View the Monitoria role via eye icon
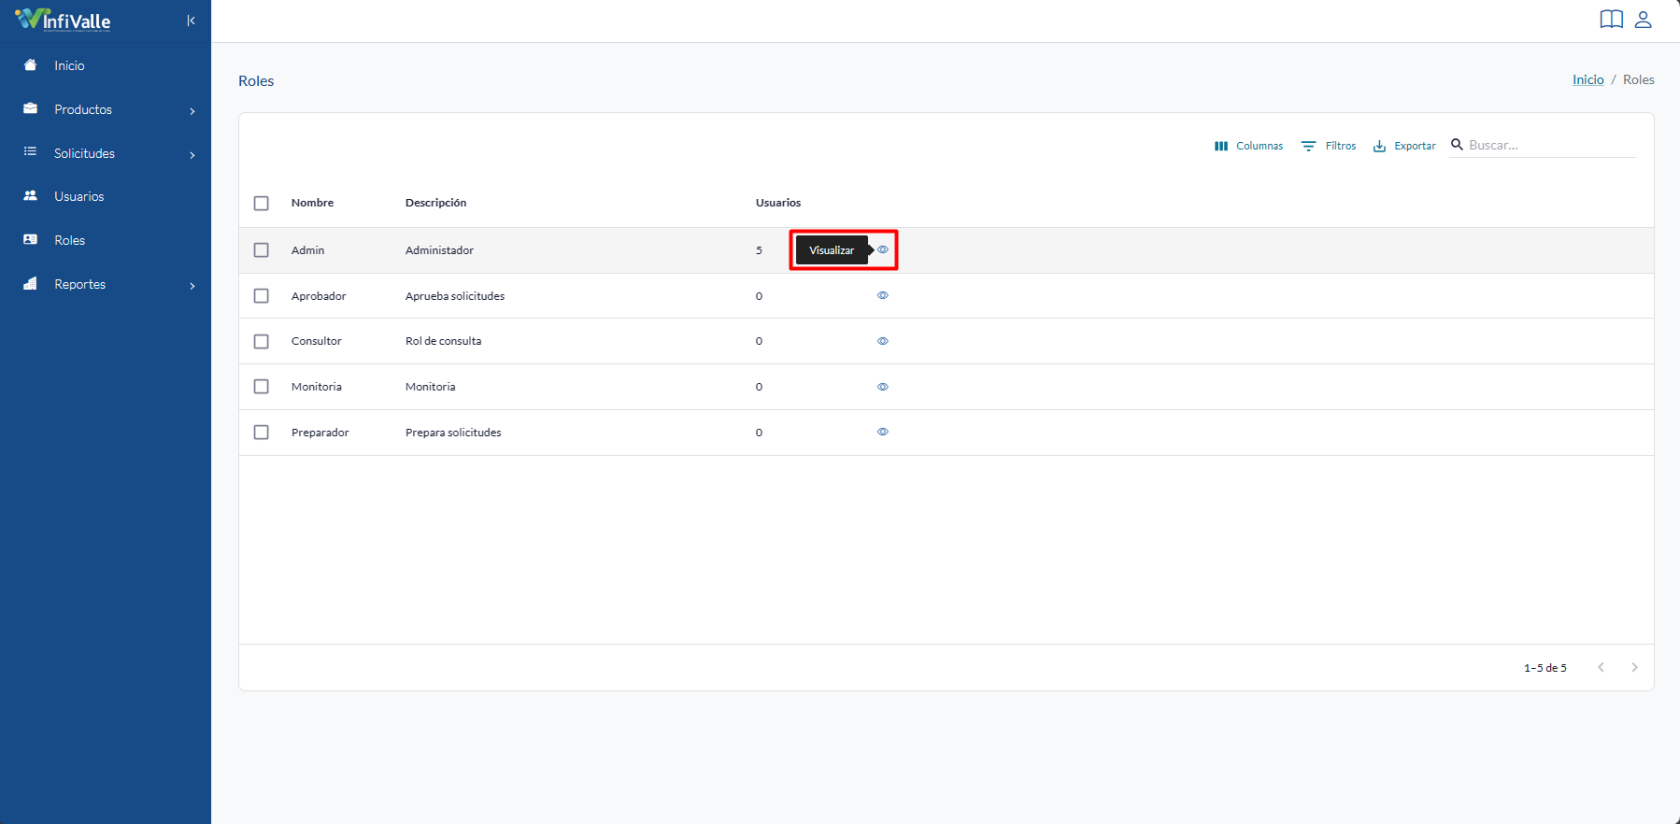1680x824 pixels. 883,387
